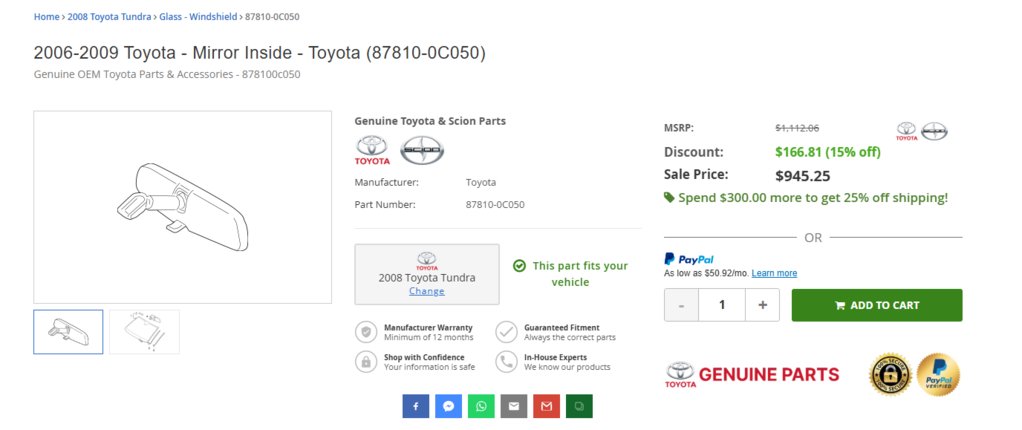Share via Facebook Messenger icon

click(x=449, y=406)
